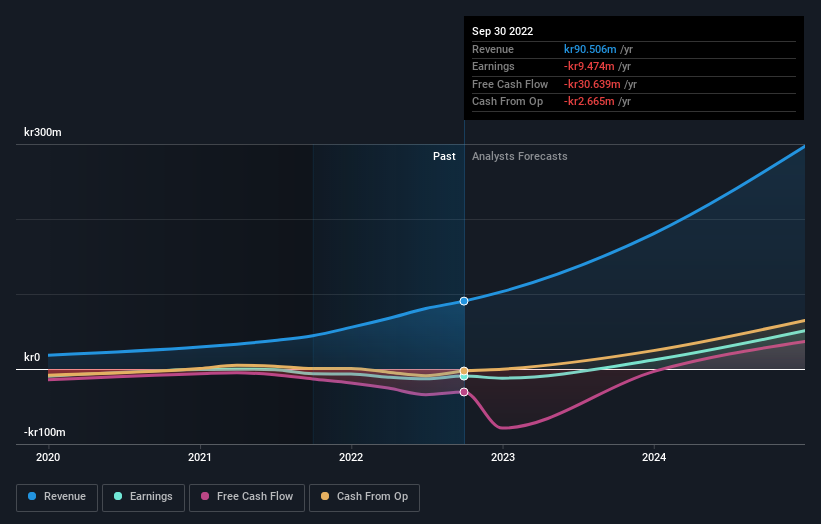Click the -kr100m y-axis label
Screen dimensions: 821x524
click(45, 432)
